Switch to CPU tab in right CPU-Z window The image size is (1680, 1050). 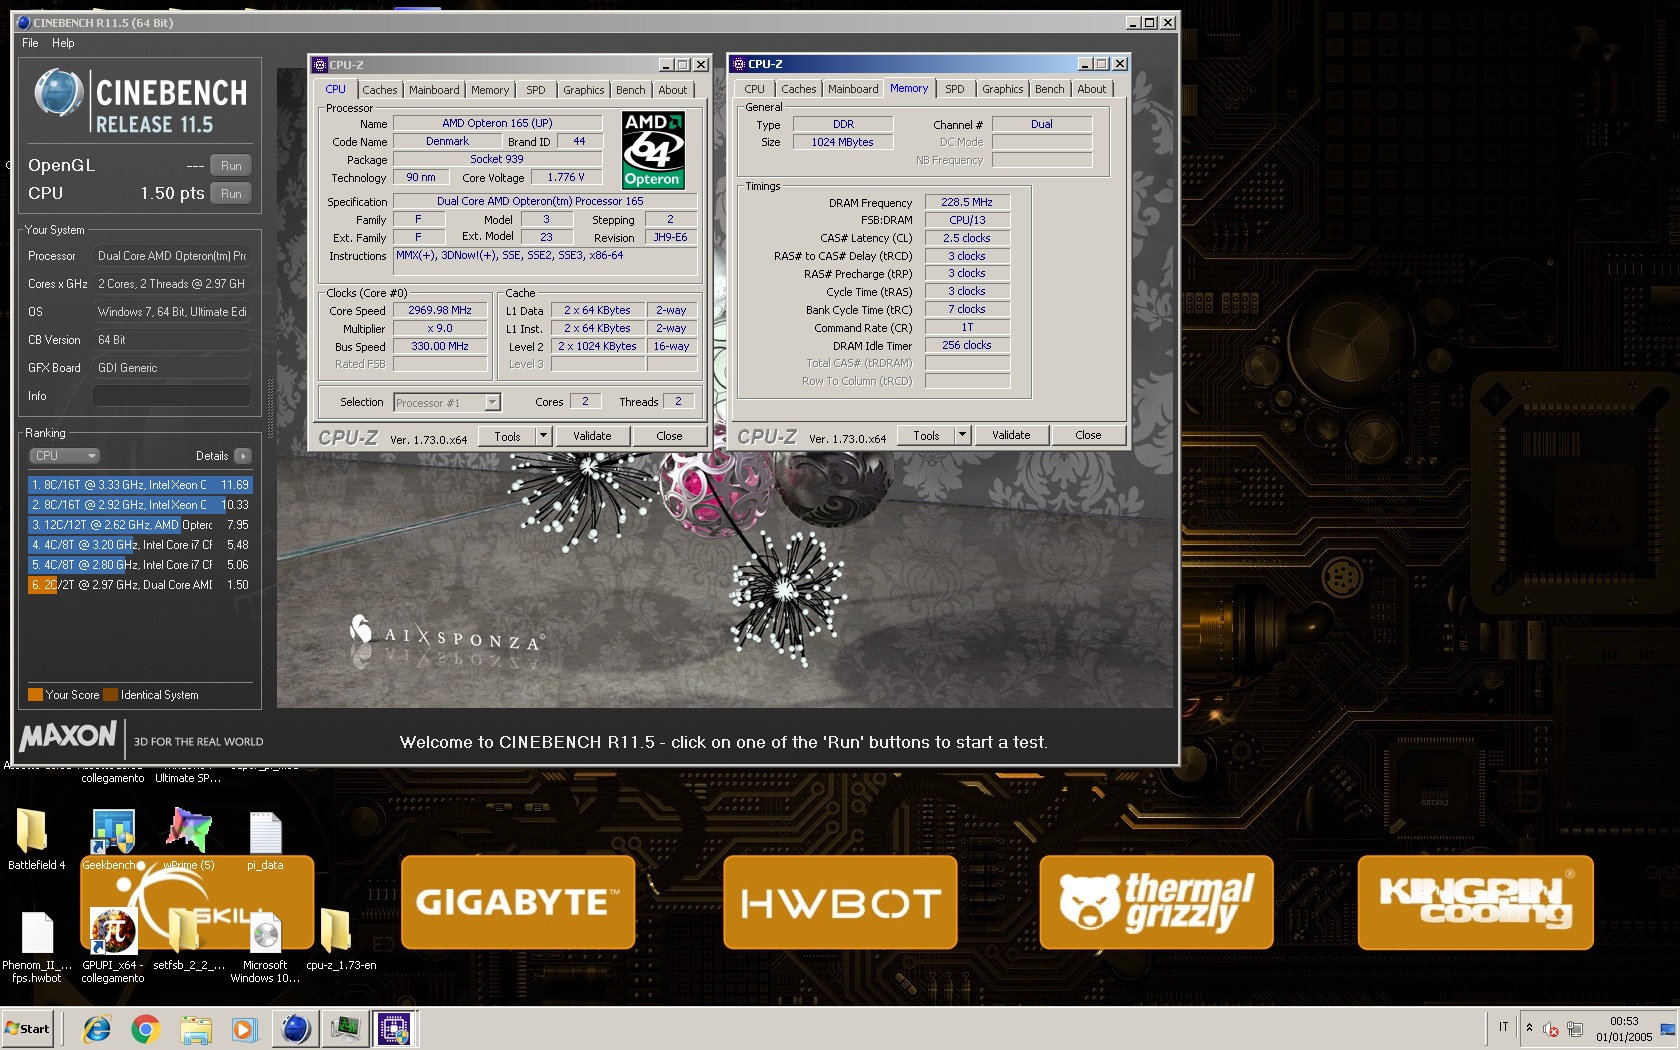(755, 89)
